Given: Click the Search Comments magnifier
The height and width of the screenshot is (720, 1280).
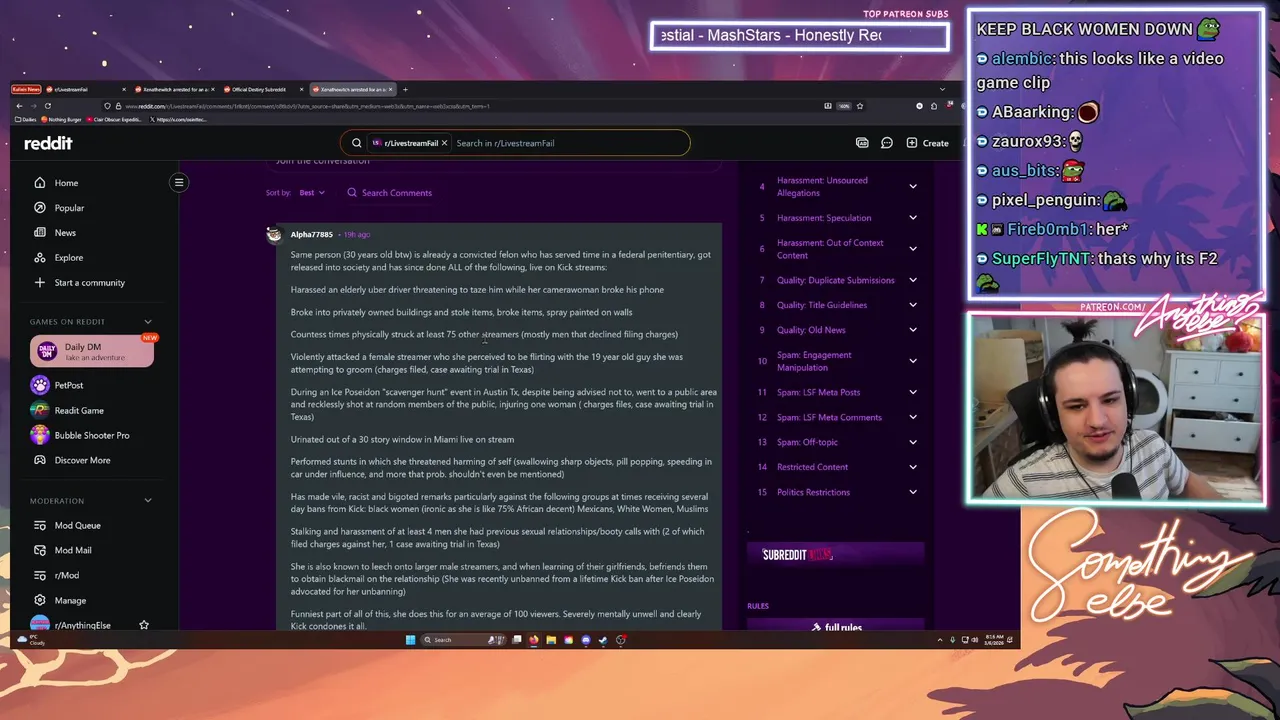Looking at the screenshot, I should coord(352,193).
